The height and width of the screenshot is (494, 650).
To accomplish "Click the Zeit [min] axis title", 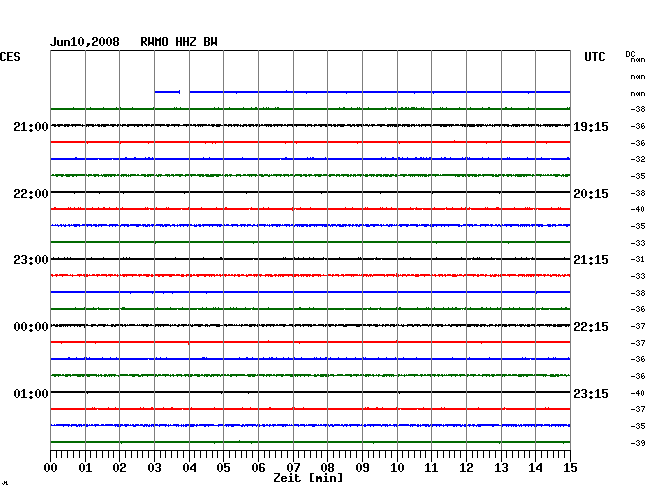I will click(308, 478).
